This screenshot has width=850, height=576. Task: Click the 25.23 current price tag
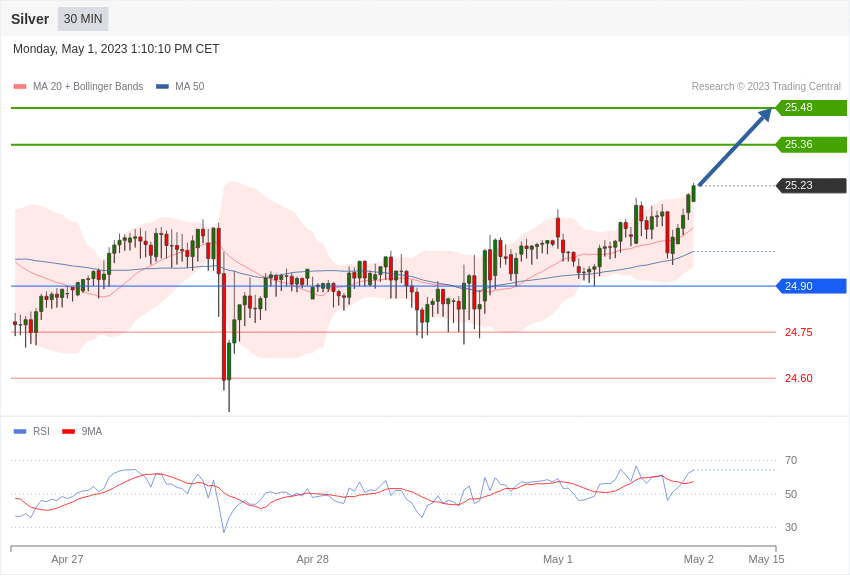coord(811,186)
